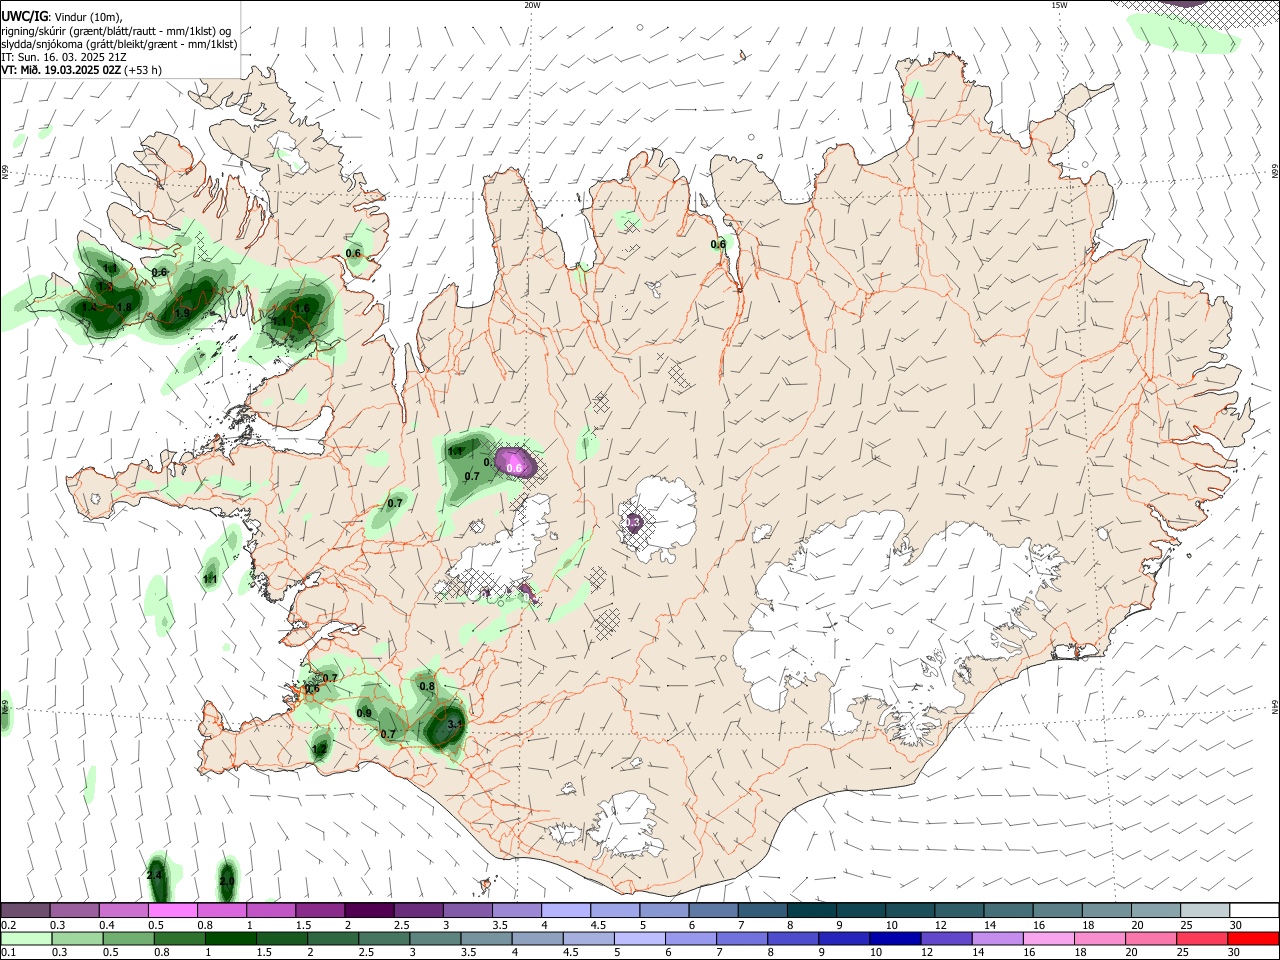
Task: Select bottom-row dark green swatch between 1 and 1.5
Action: [230, 938]
